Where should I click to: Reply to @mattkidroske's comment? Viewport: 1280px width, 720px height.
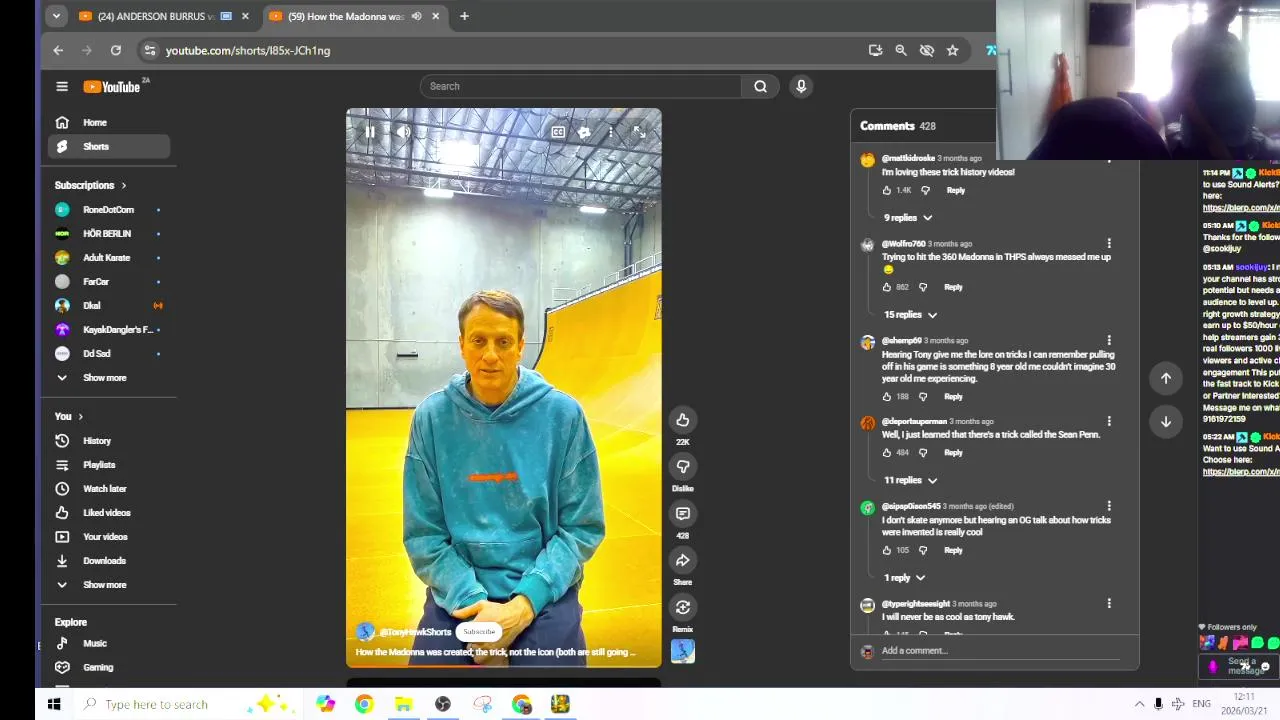955,190
